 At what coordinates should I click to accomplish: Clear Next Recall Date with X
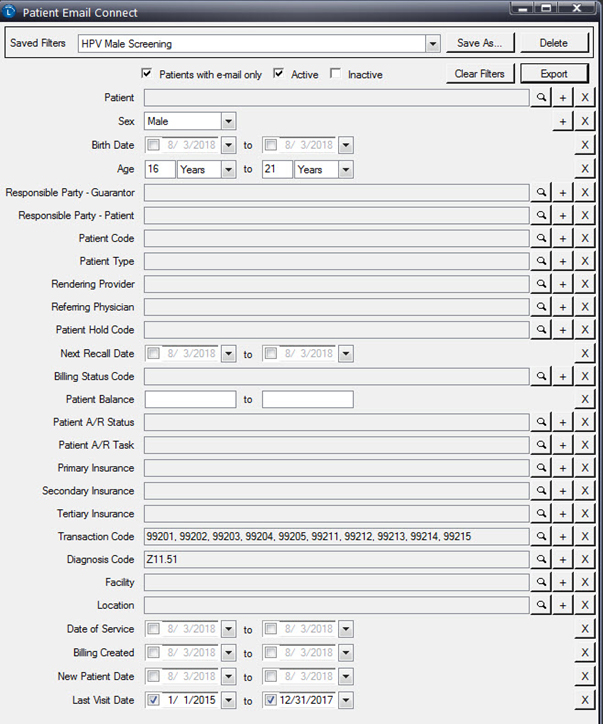[x=585, y=354]
